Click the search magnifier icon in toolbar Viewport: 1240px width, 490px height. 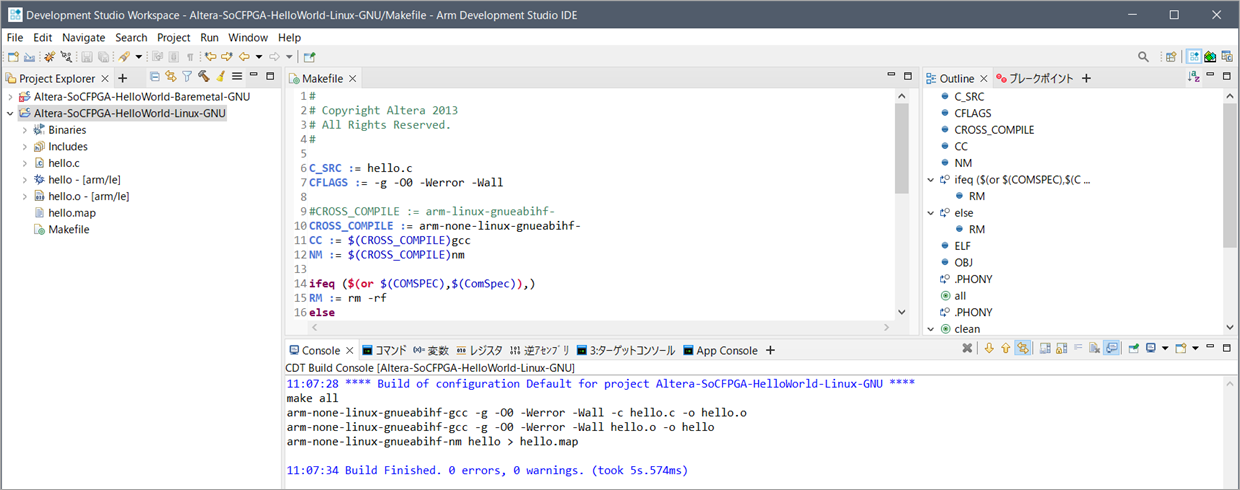[x=1143, y=57]
